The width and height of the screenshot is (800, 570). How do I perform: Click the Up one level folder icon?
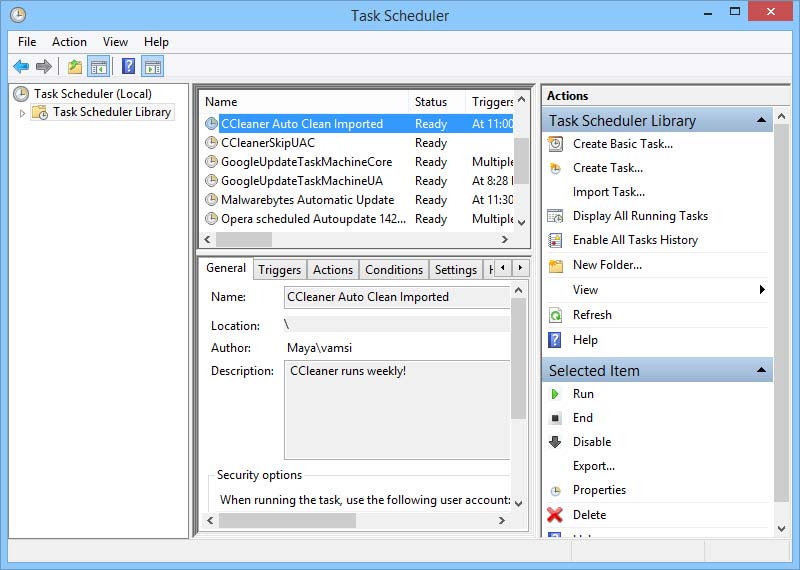pyautogui.click(x=75, y=66)
